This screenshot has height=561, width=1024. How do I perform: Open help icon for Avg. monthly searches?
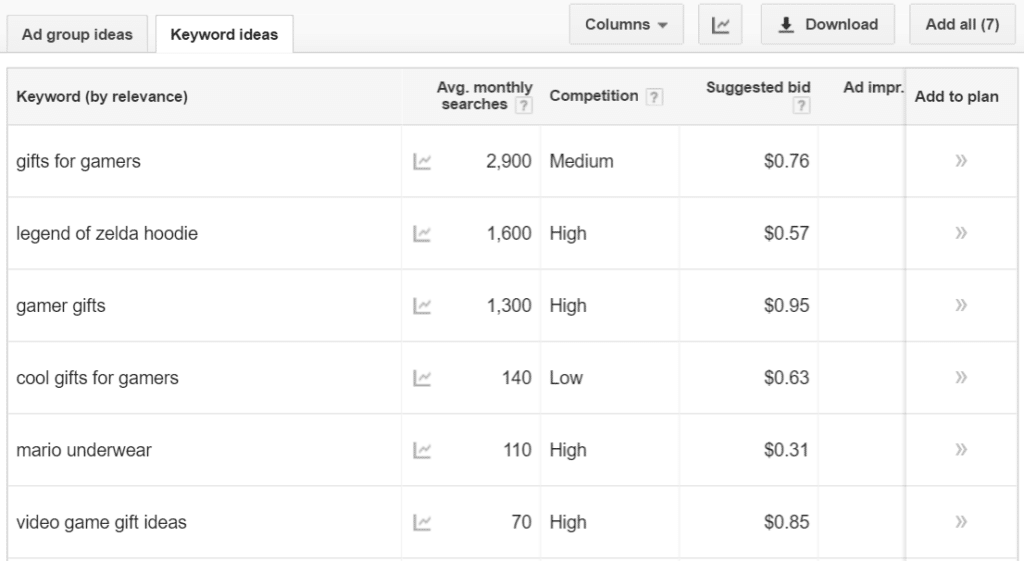[x=523, y=105]
